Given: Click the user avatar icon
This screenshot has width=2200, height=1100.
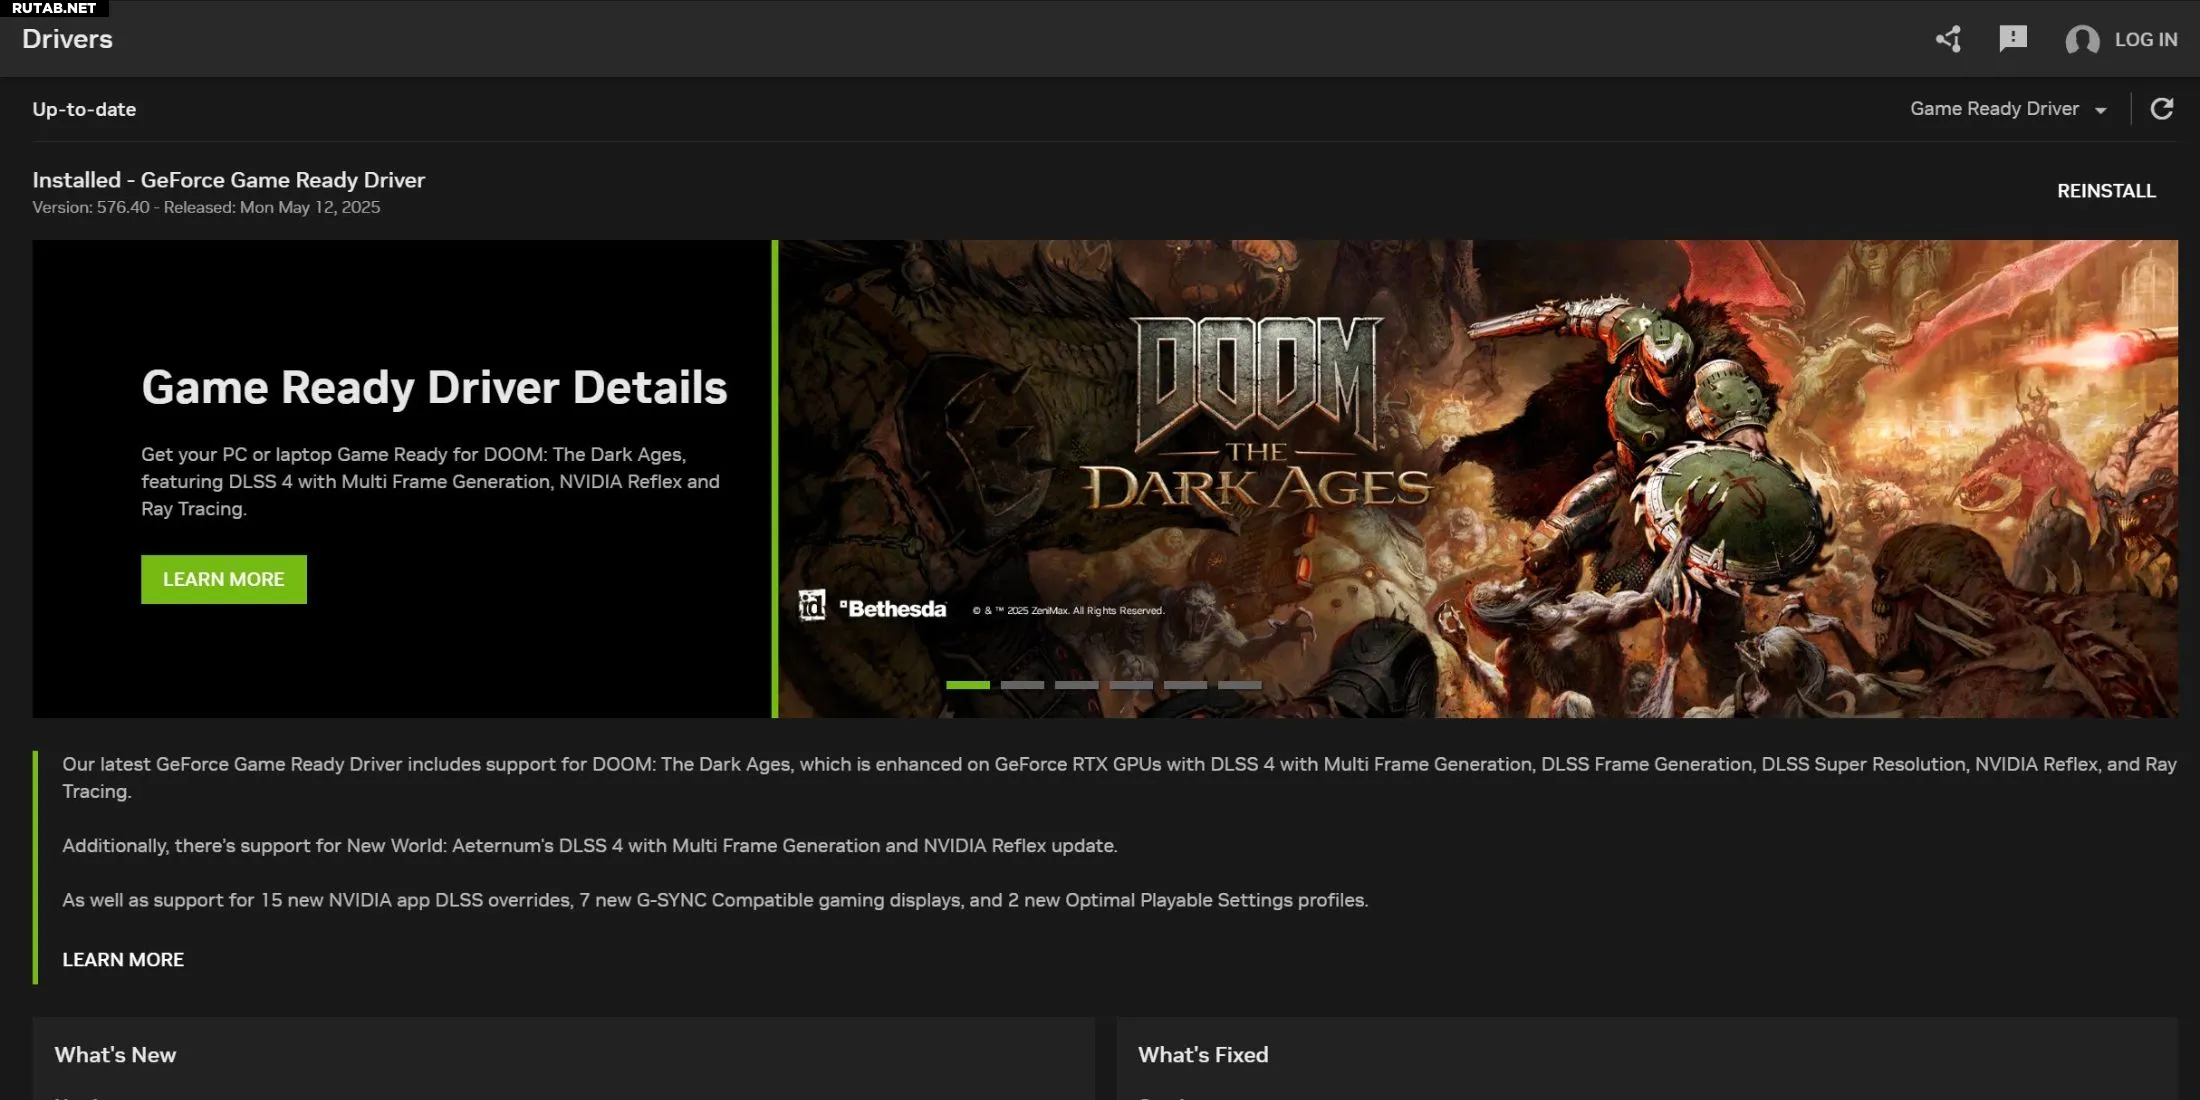Looking at the screenshot, I should [2082, 40].
